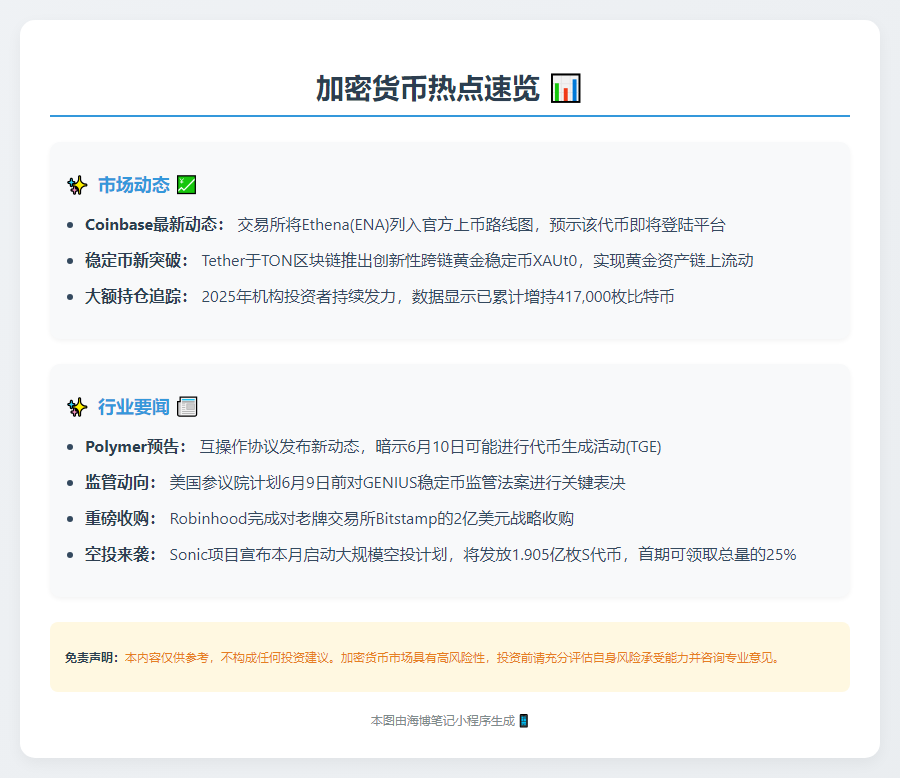
Task: Click the 免责声明 label in yellow box
Action: (92, 658)
